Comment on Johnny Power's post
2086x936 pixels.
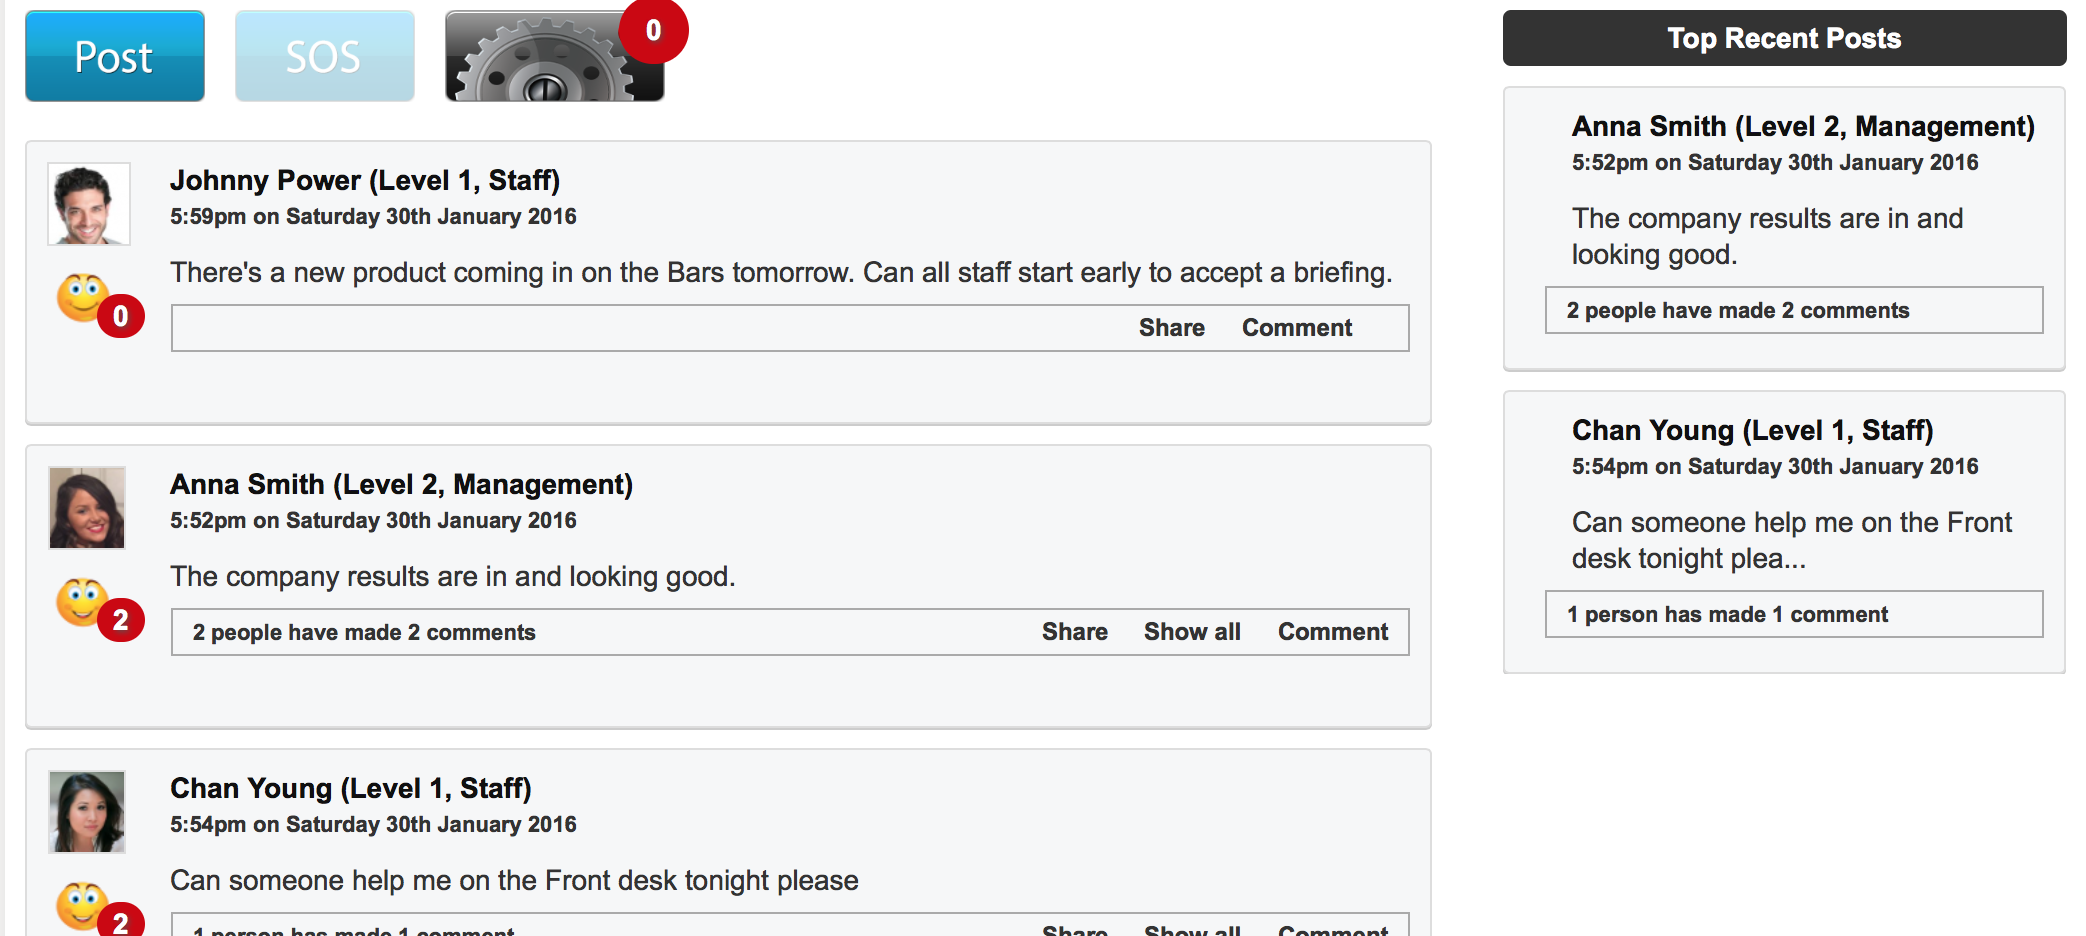pyautogui.click(x=1296, y=328)
